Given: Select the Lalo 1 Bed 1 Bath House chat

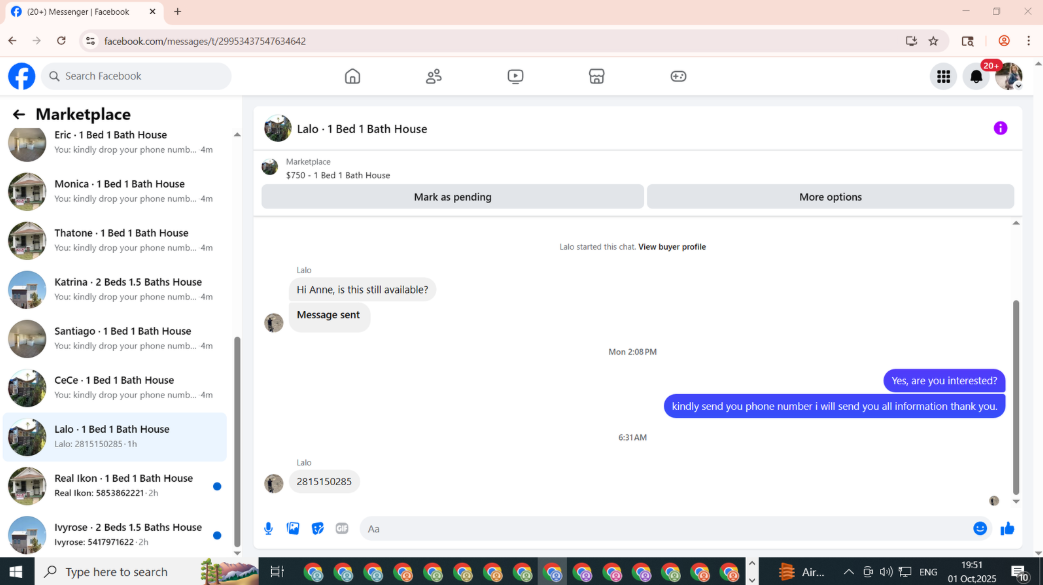Looking at the screenshot, I should [x=114, y=437].
